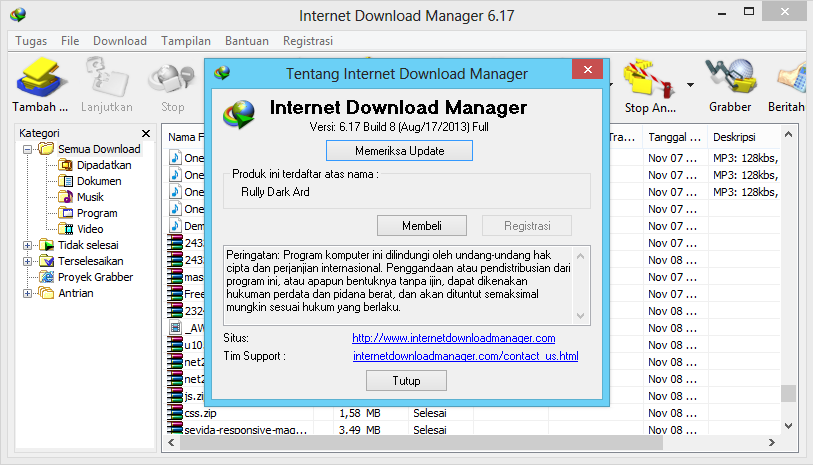Click the Memeriksa Update button
Image resolution: width=813 pixels, height=465 pixels.
[x=399, y=151]
